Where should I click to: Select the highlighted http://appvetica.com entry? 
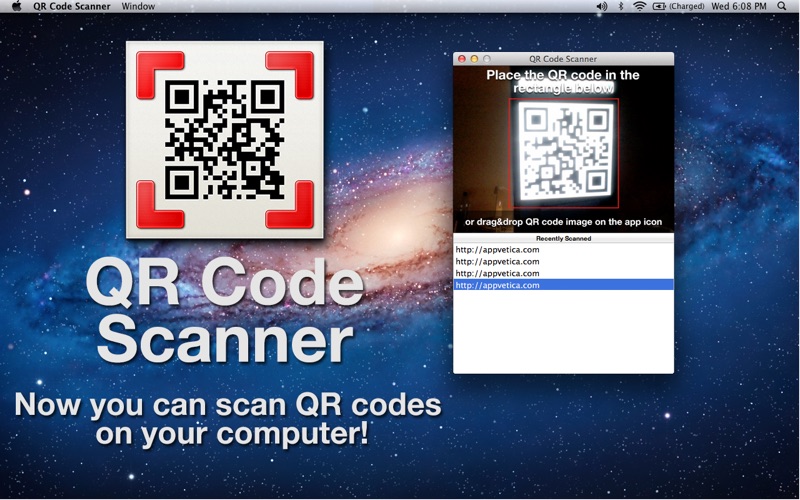(x=563, y=285)
